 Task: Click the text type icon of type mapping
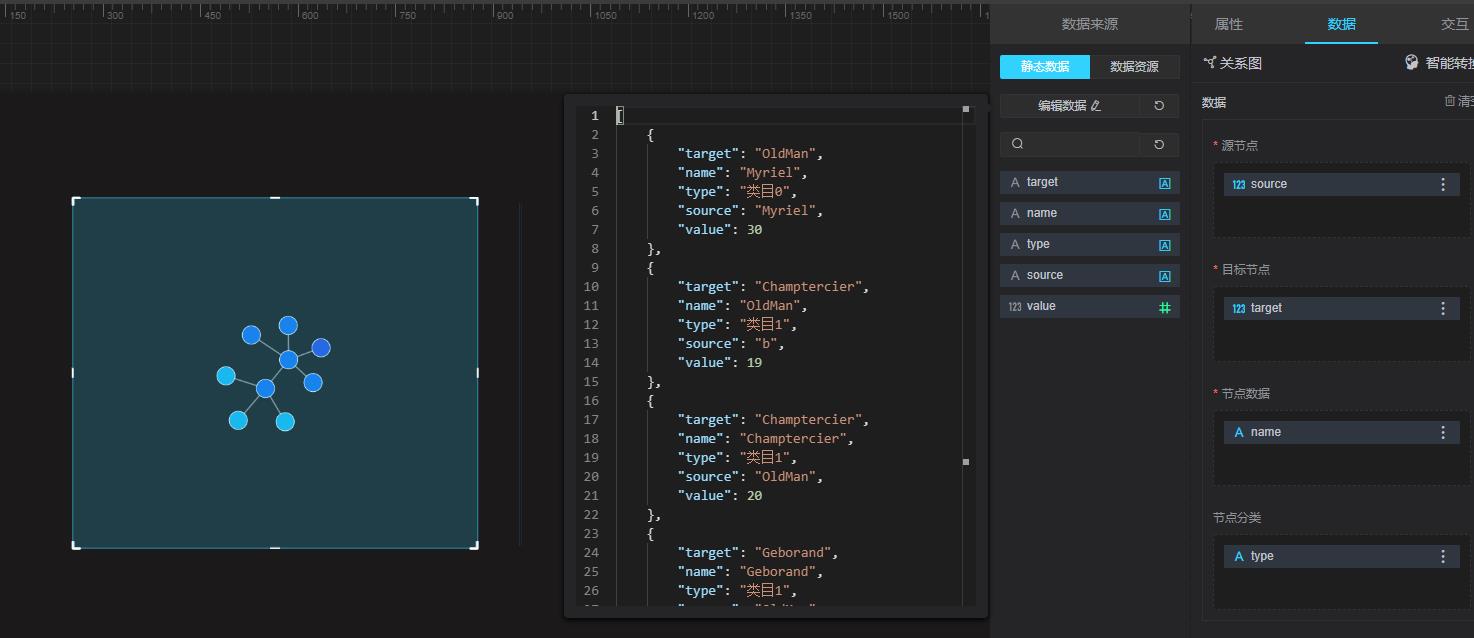(1239, 557)
